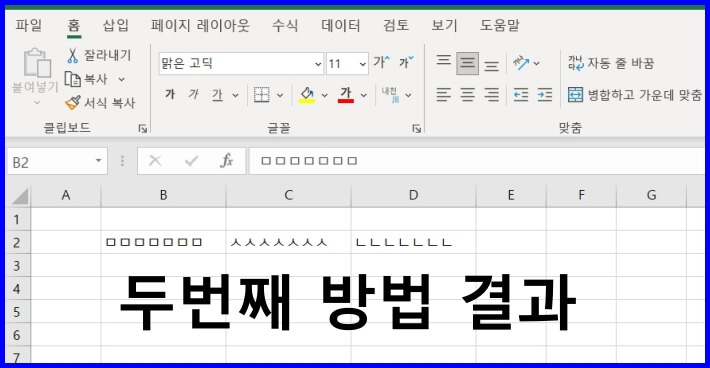The width and height of the screenshot is (710, 368).
Task: Expand the underline style dropdown
Action: point(235,95)
